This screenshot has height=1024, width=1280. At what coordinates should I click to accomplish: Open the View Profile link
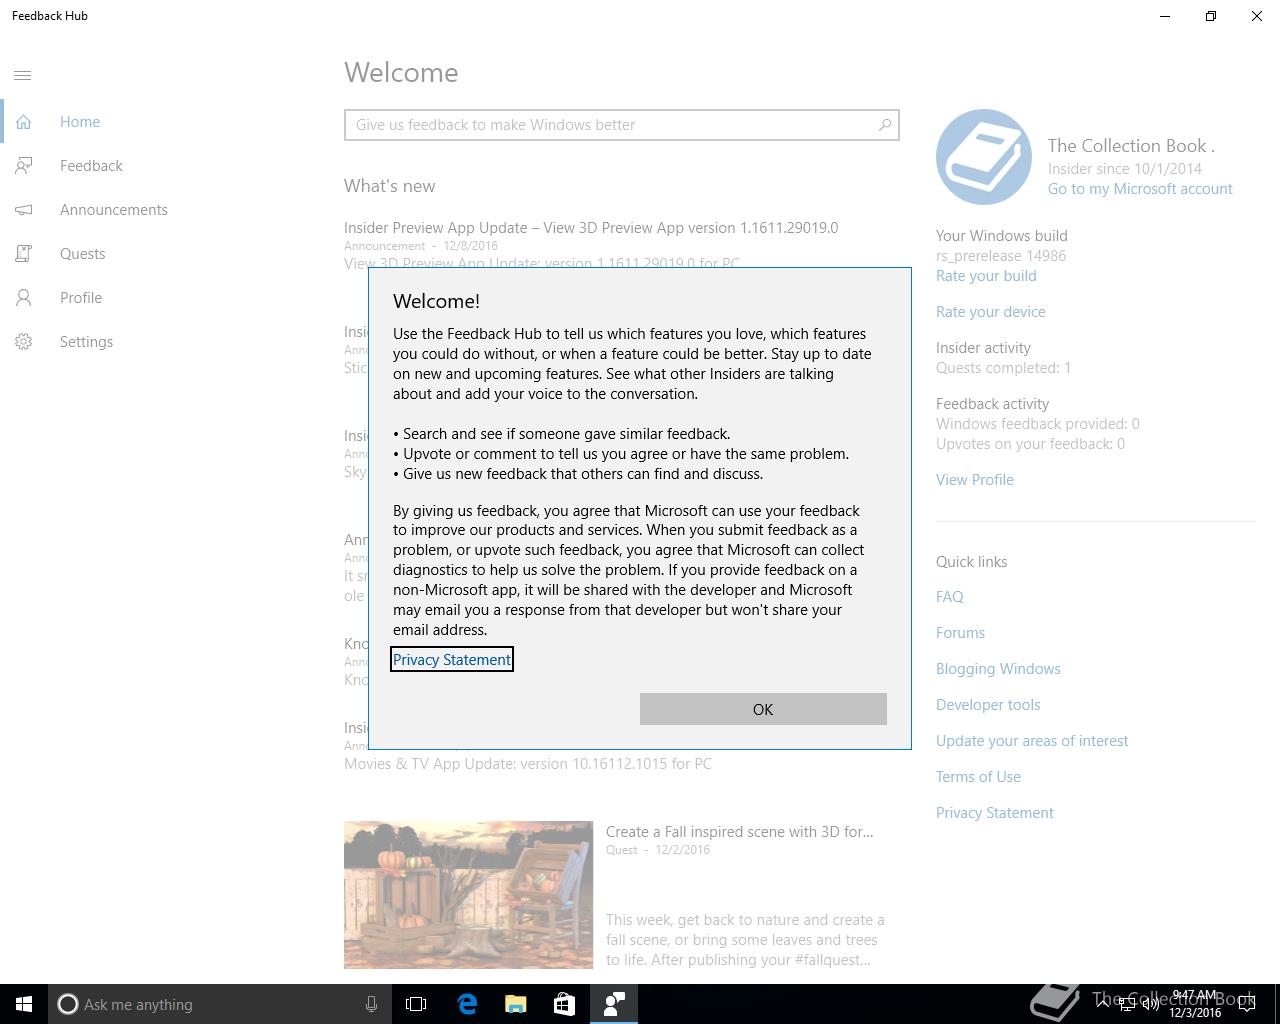[x=975, y=480]
